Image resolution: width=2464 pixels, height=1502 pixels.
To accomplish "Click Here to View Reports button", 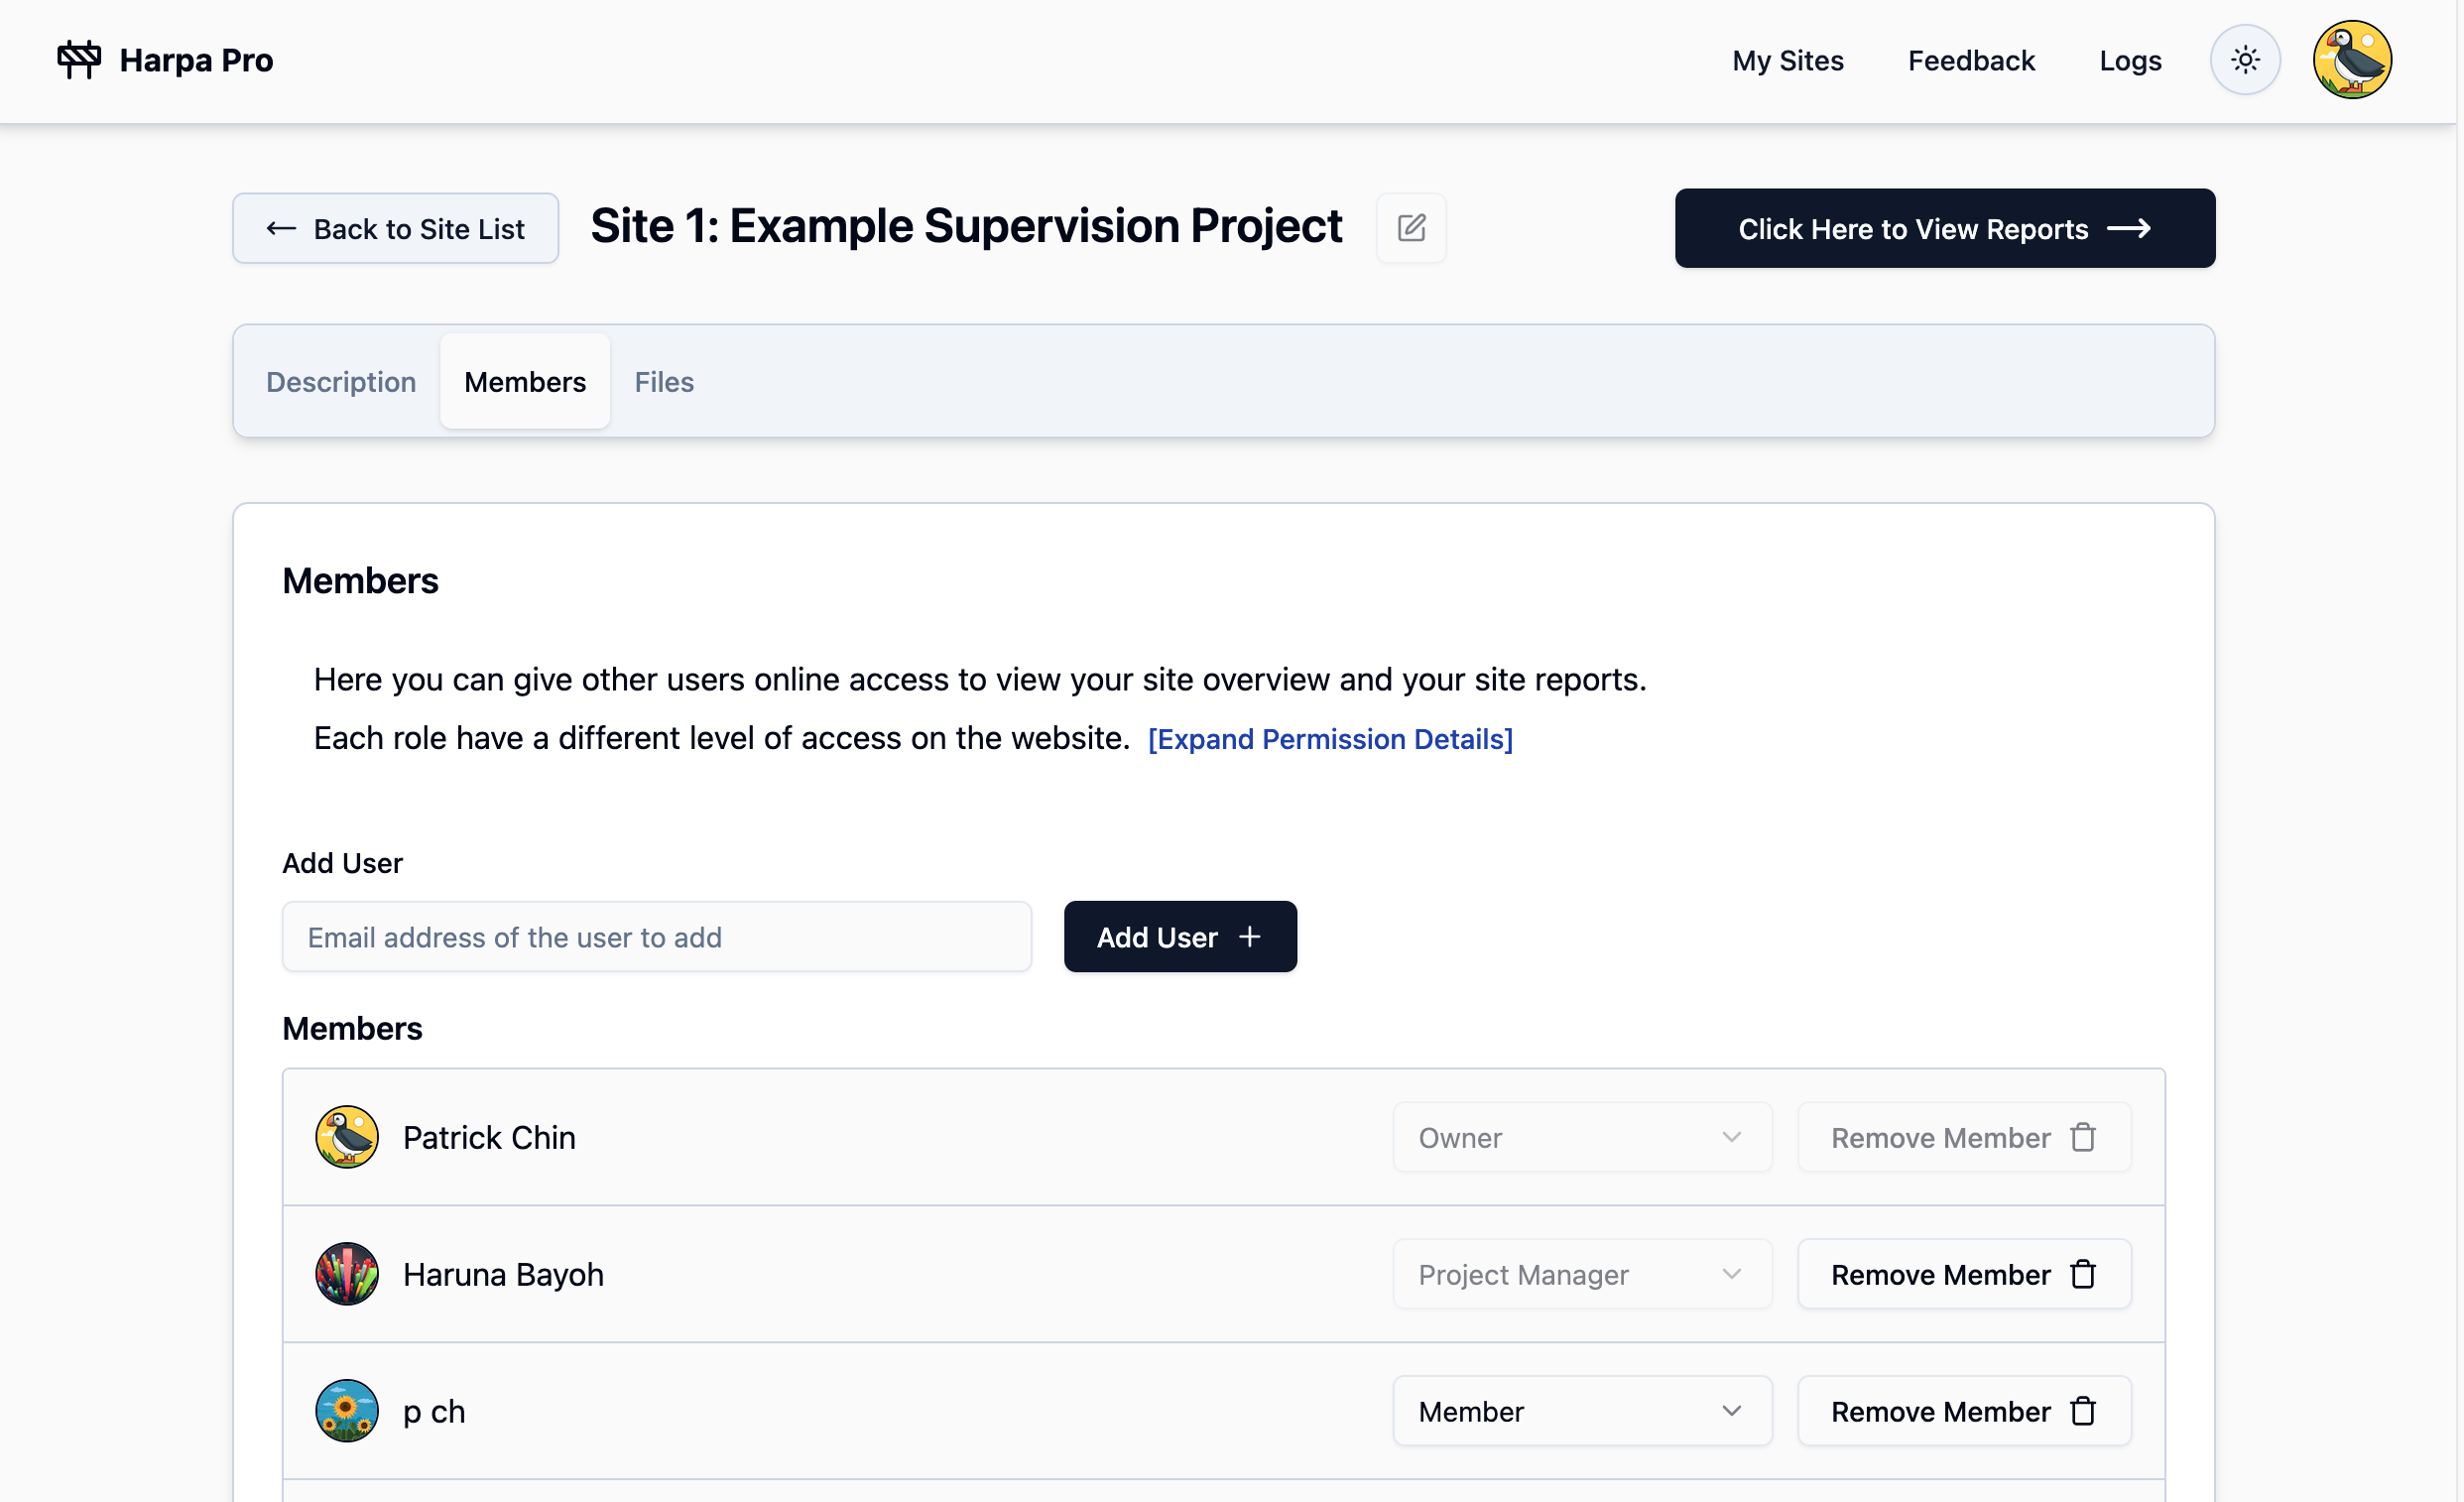I will pyautogui.click(x=1945, y=228).
